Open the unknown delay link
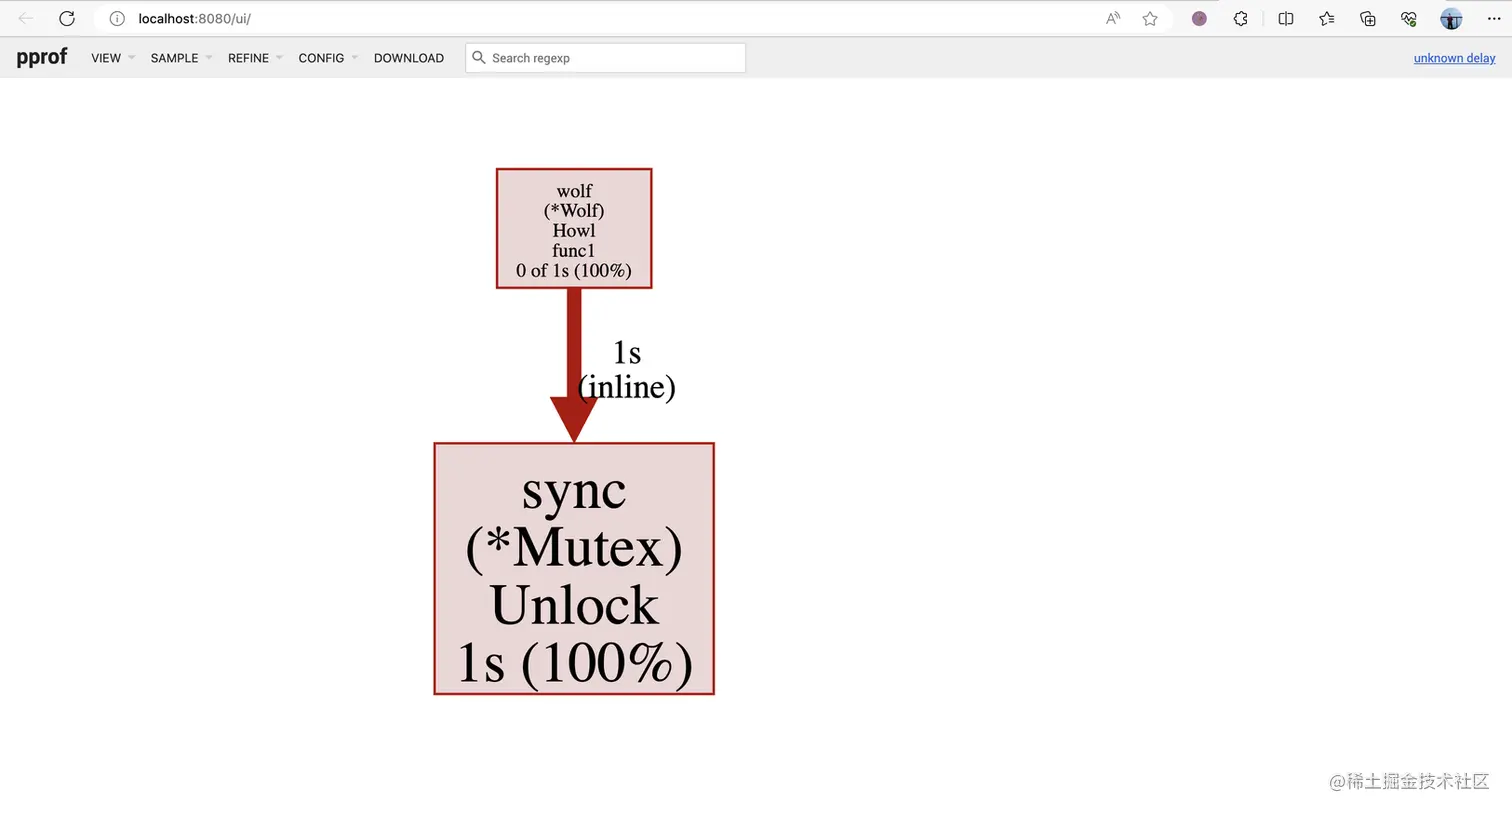Image resolution: width=1512 pixels, height=814 pixels. tap(1454, 58)
